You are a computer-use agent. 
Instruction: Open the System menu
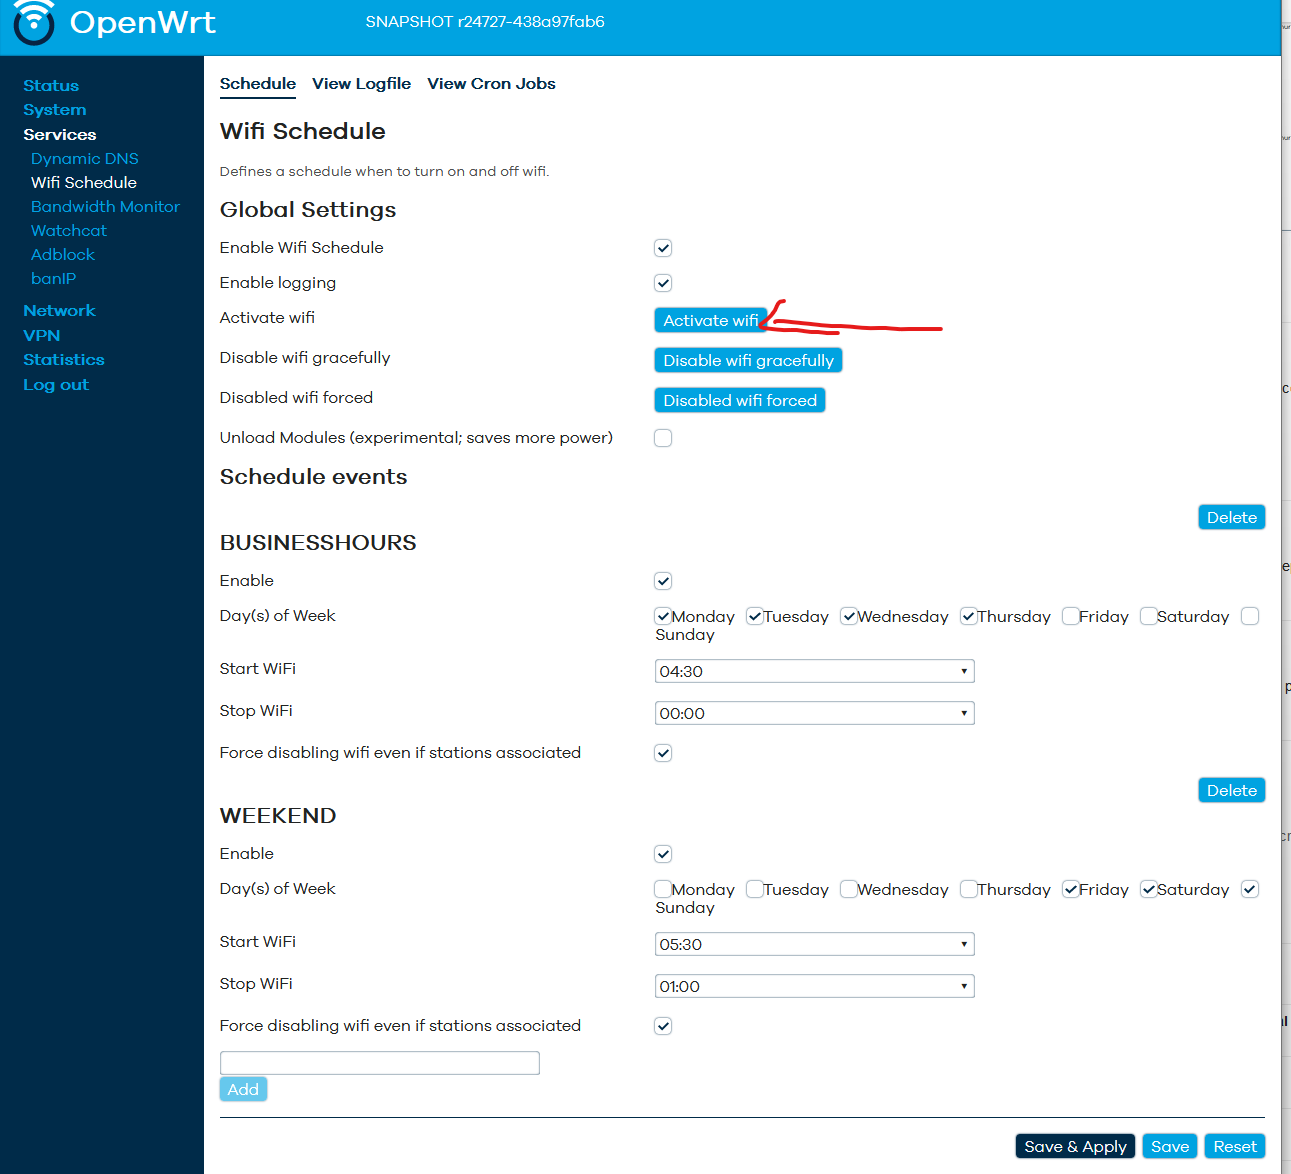(55, 110)
